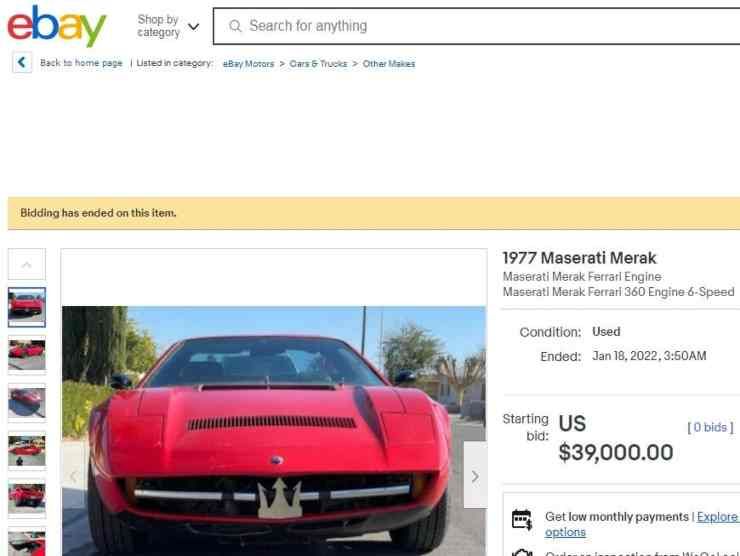This screenshot has height=556, width=740.
Task: Select first red car front thumbnail
Action: tap(27, 307)
